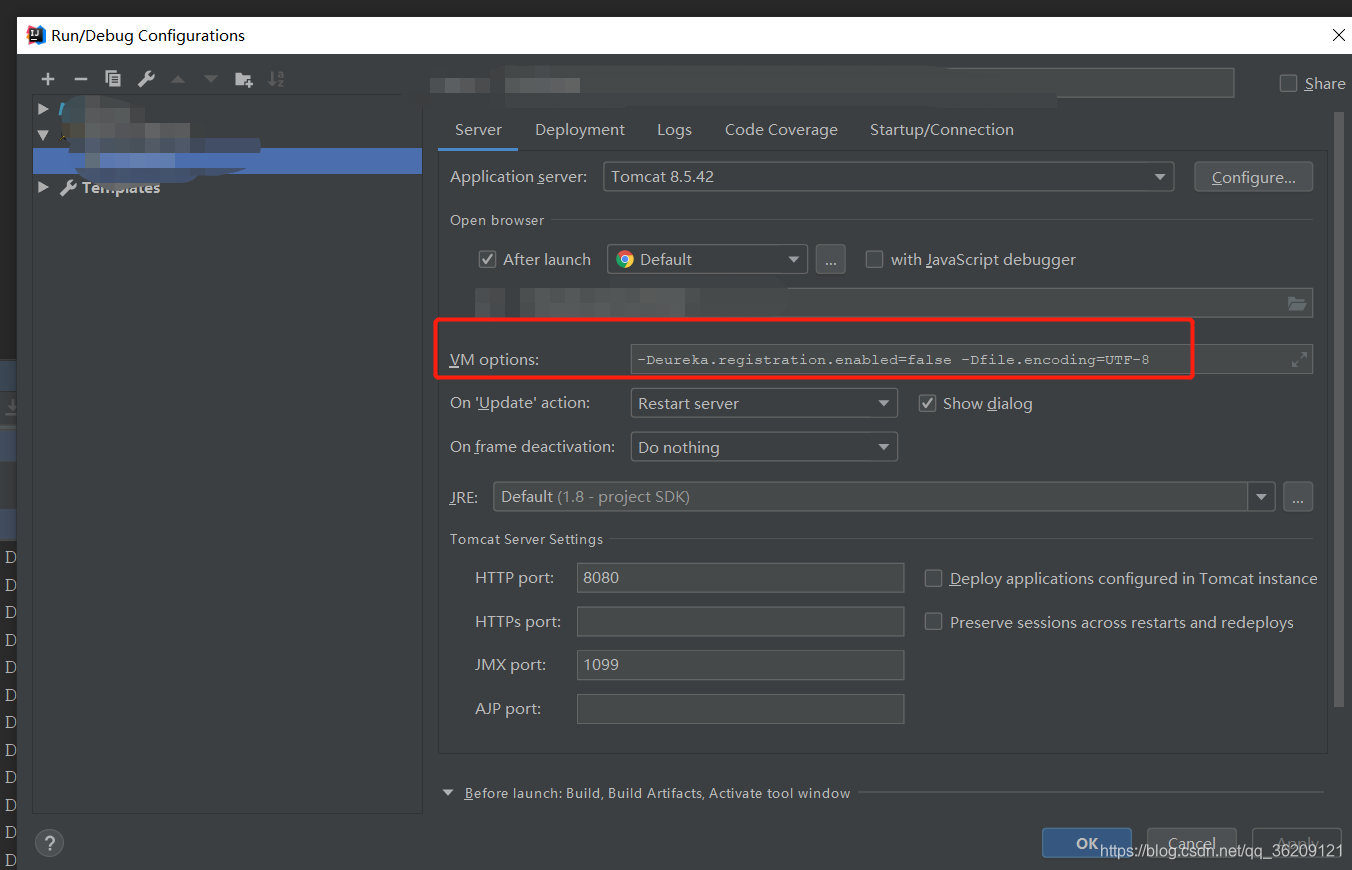Click the configuration Name field
1352x870 pixels.
pyautogui.click(x=869, y=83)
